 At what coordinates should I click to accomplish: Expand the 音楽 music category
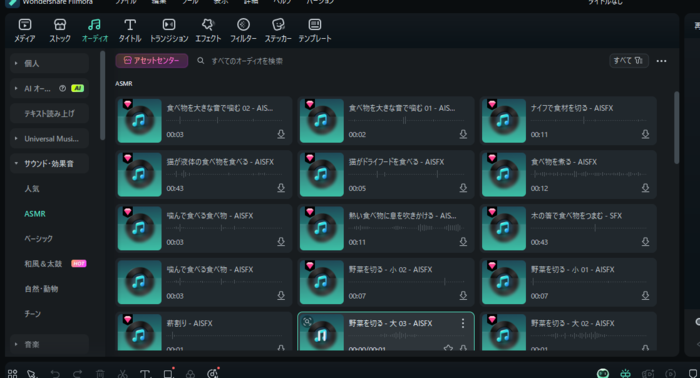point(49,345)
